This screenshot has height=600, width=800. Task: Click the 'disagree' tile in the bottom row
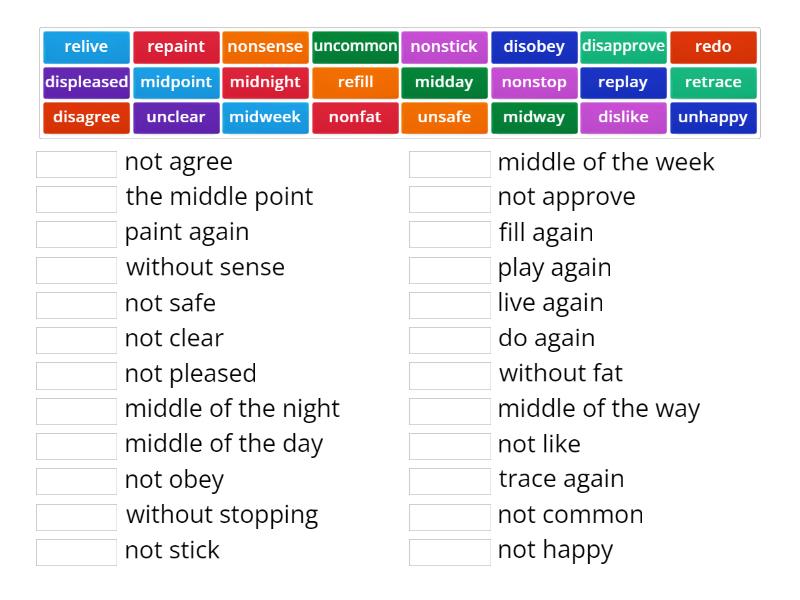(x=86, y=118)
